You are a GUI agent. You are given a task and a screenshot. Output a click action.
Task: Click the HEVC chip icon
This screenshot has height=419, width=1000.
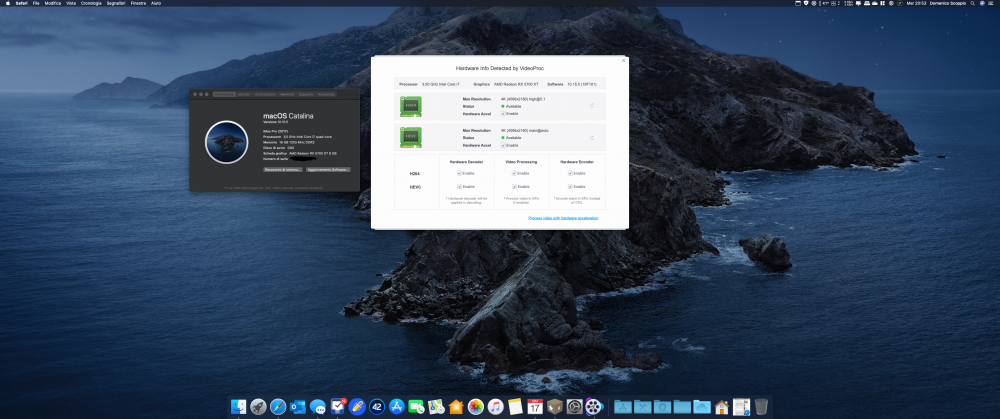(411, 137)
